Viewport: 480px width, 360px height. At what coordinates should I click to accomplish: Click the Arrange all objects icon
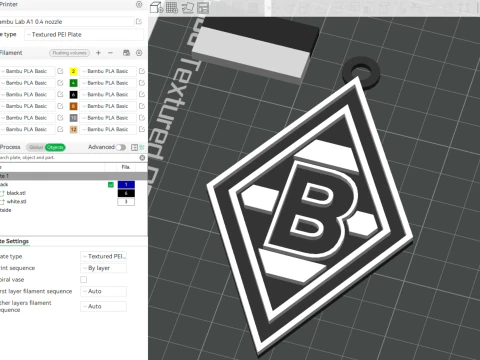click(203, 7)
